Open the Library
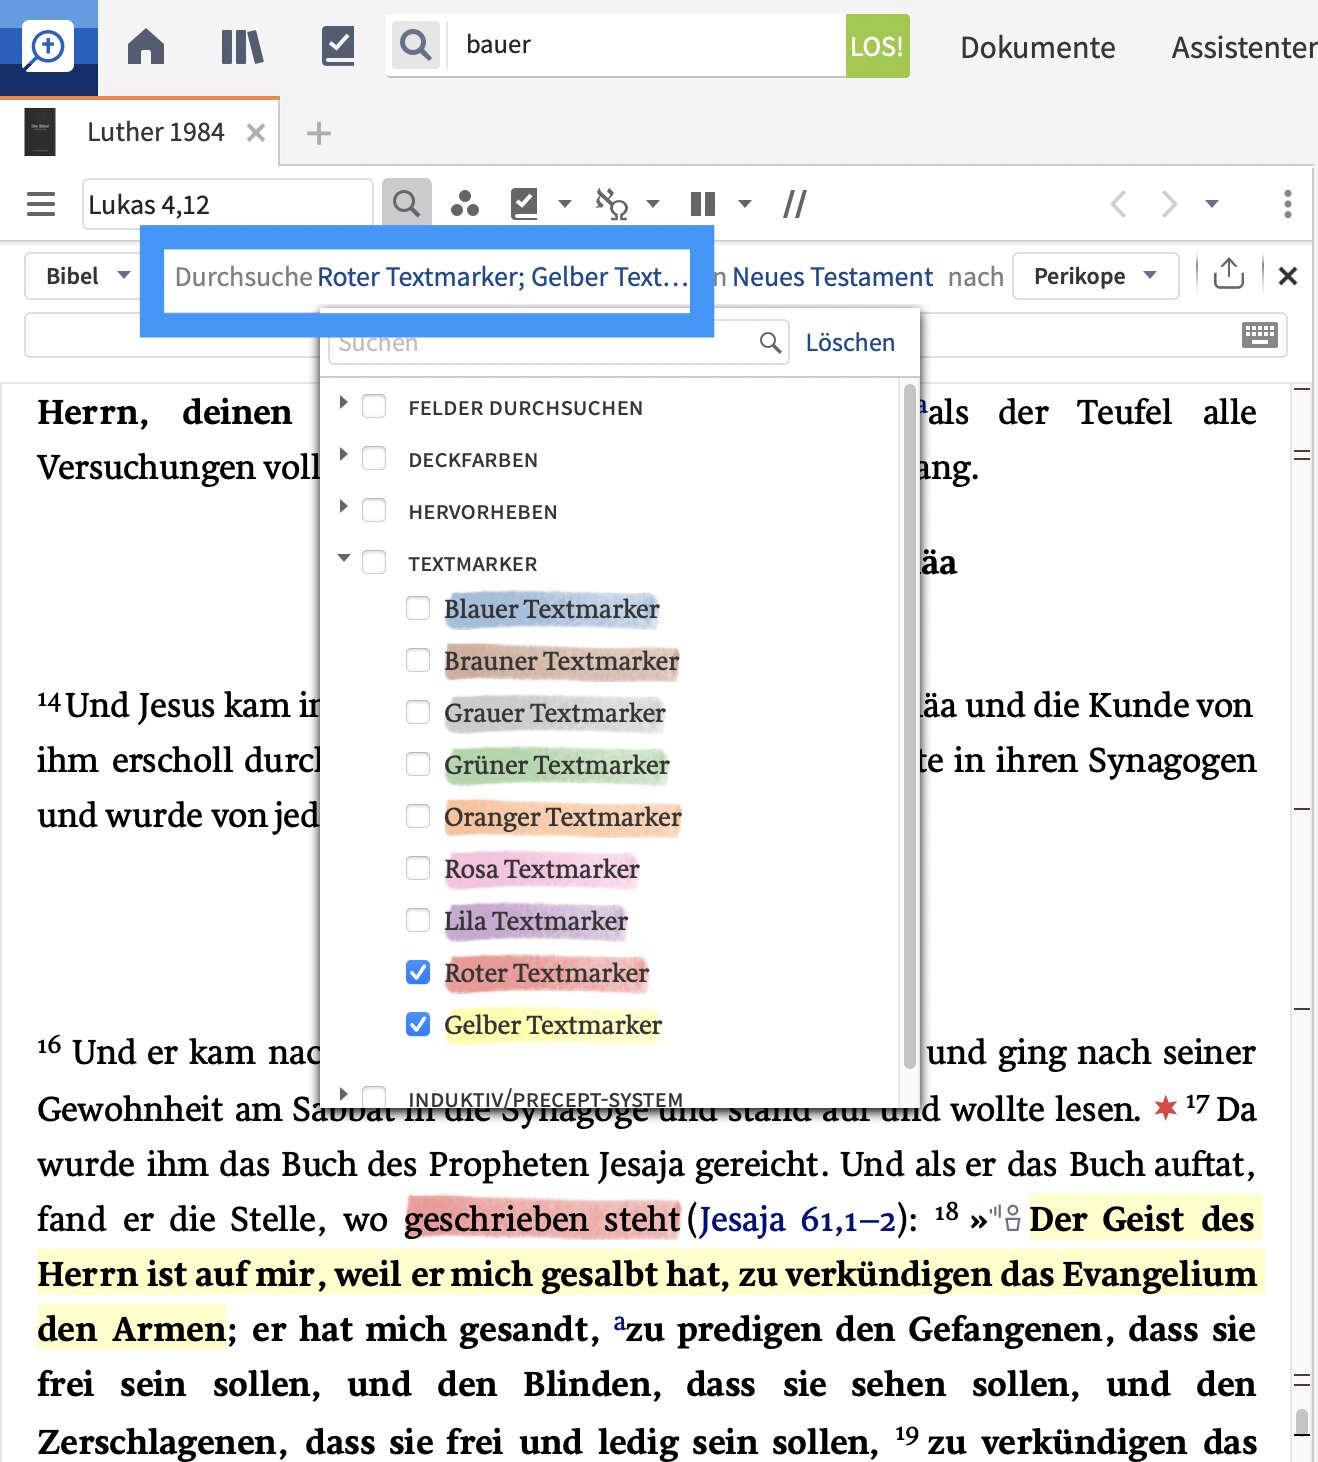Viewport: 1318px width, 1462px height. point(242,46)
